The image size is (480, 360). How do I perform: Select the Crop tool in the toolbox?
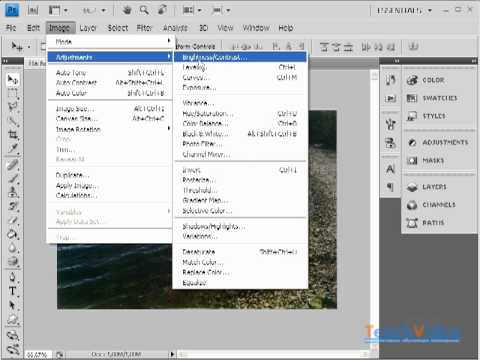point(13,135)
